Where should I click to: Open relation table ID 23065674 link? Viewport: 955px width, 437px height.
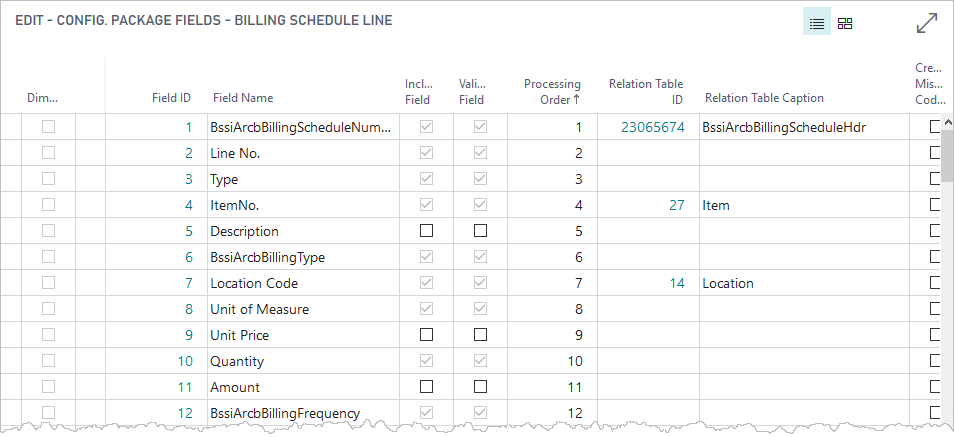click(651, 127)
